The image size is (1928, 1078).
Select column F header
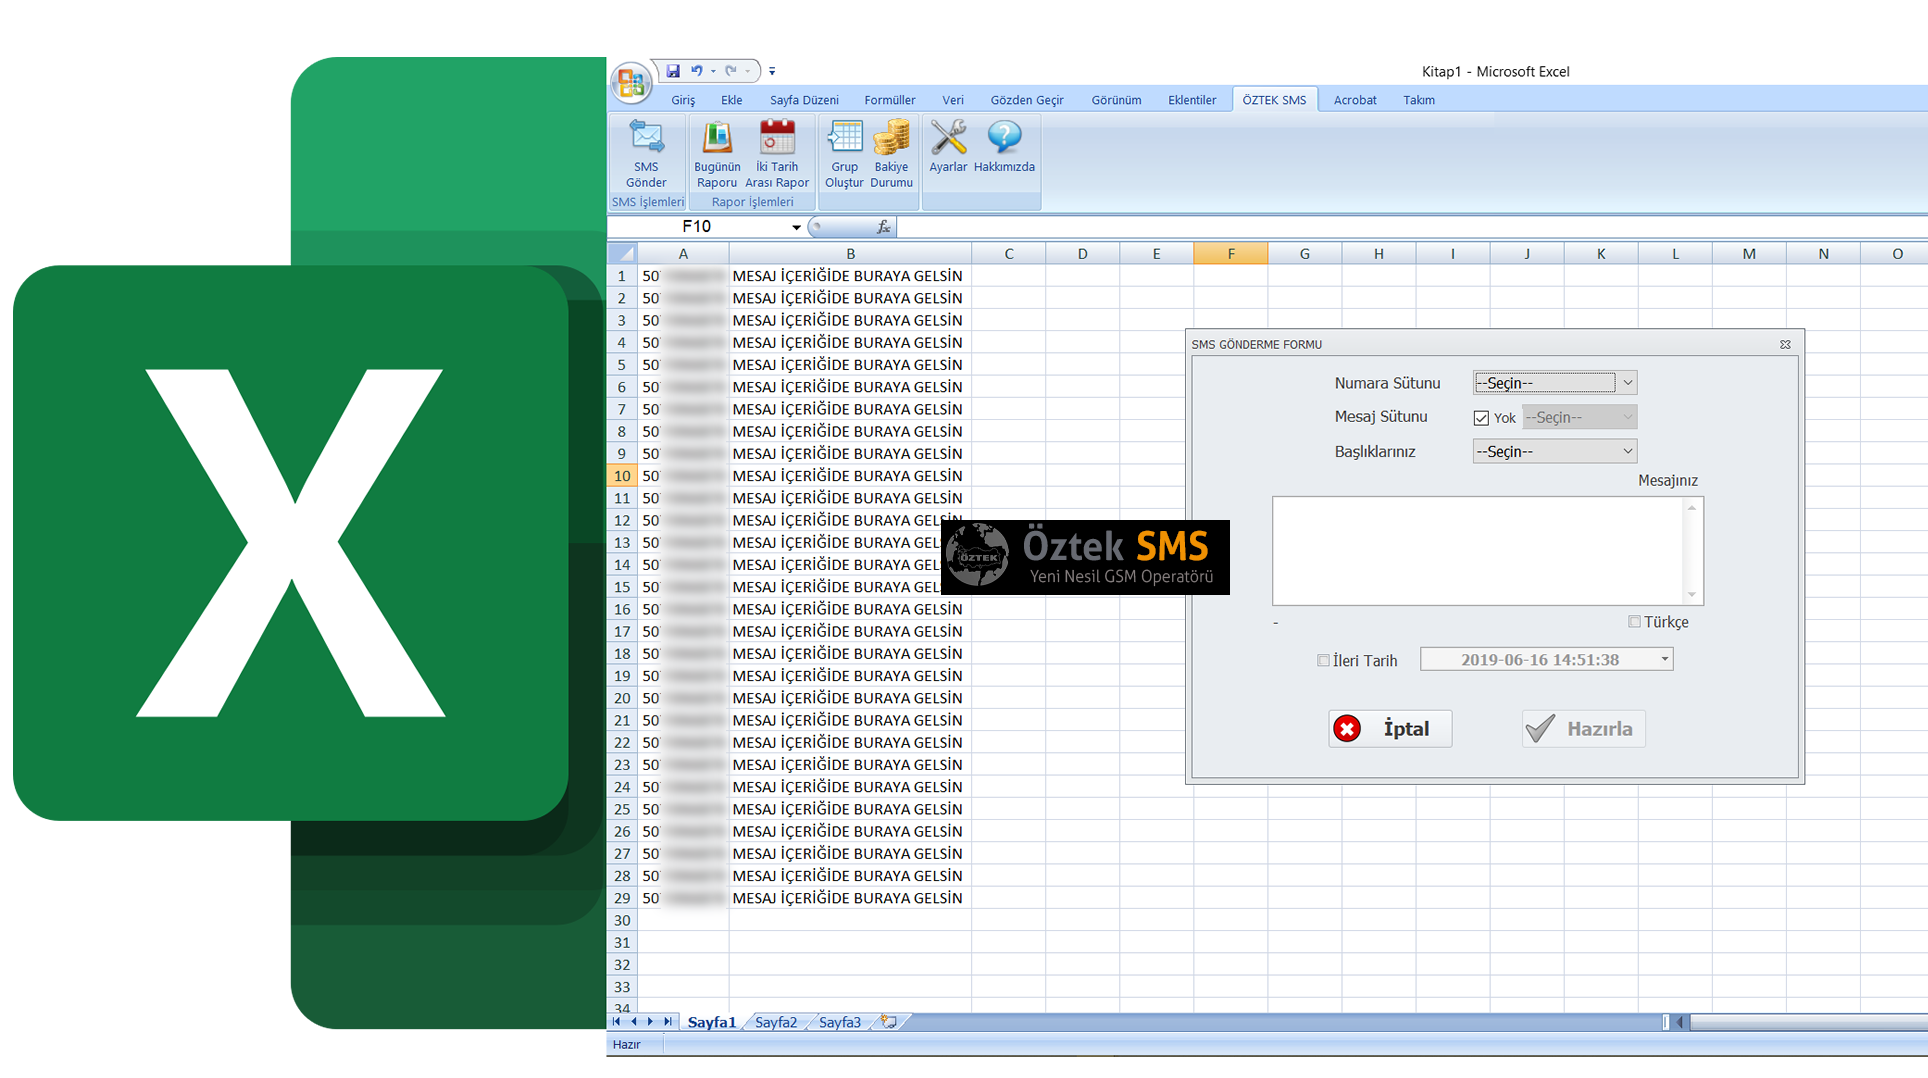pos(1231,254)
